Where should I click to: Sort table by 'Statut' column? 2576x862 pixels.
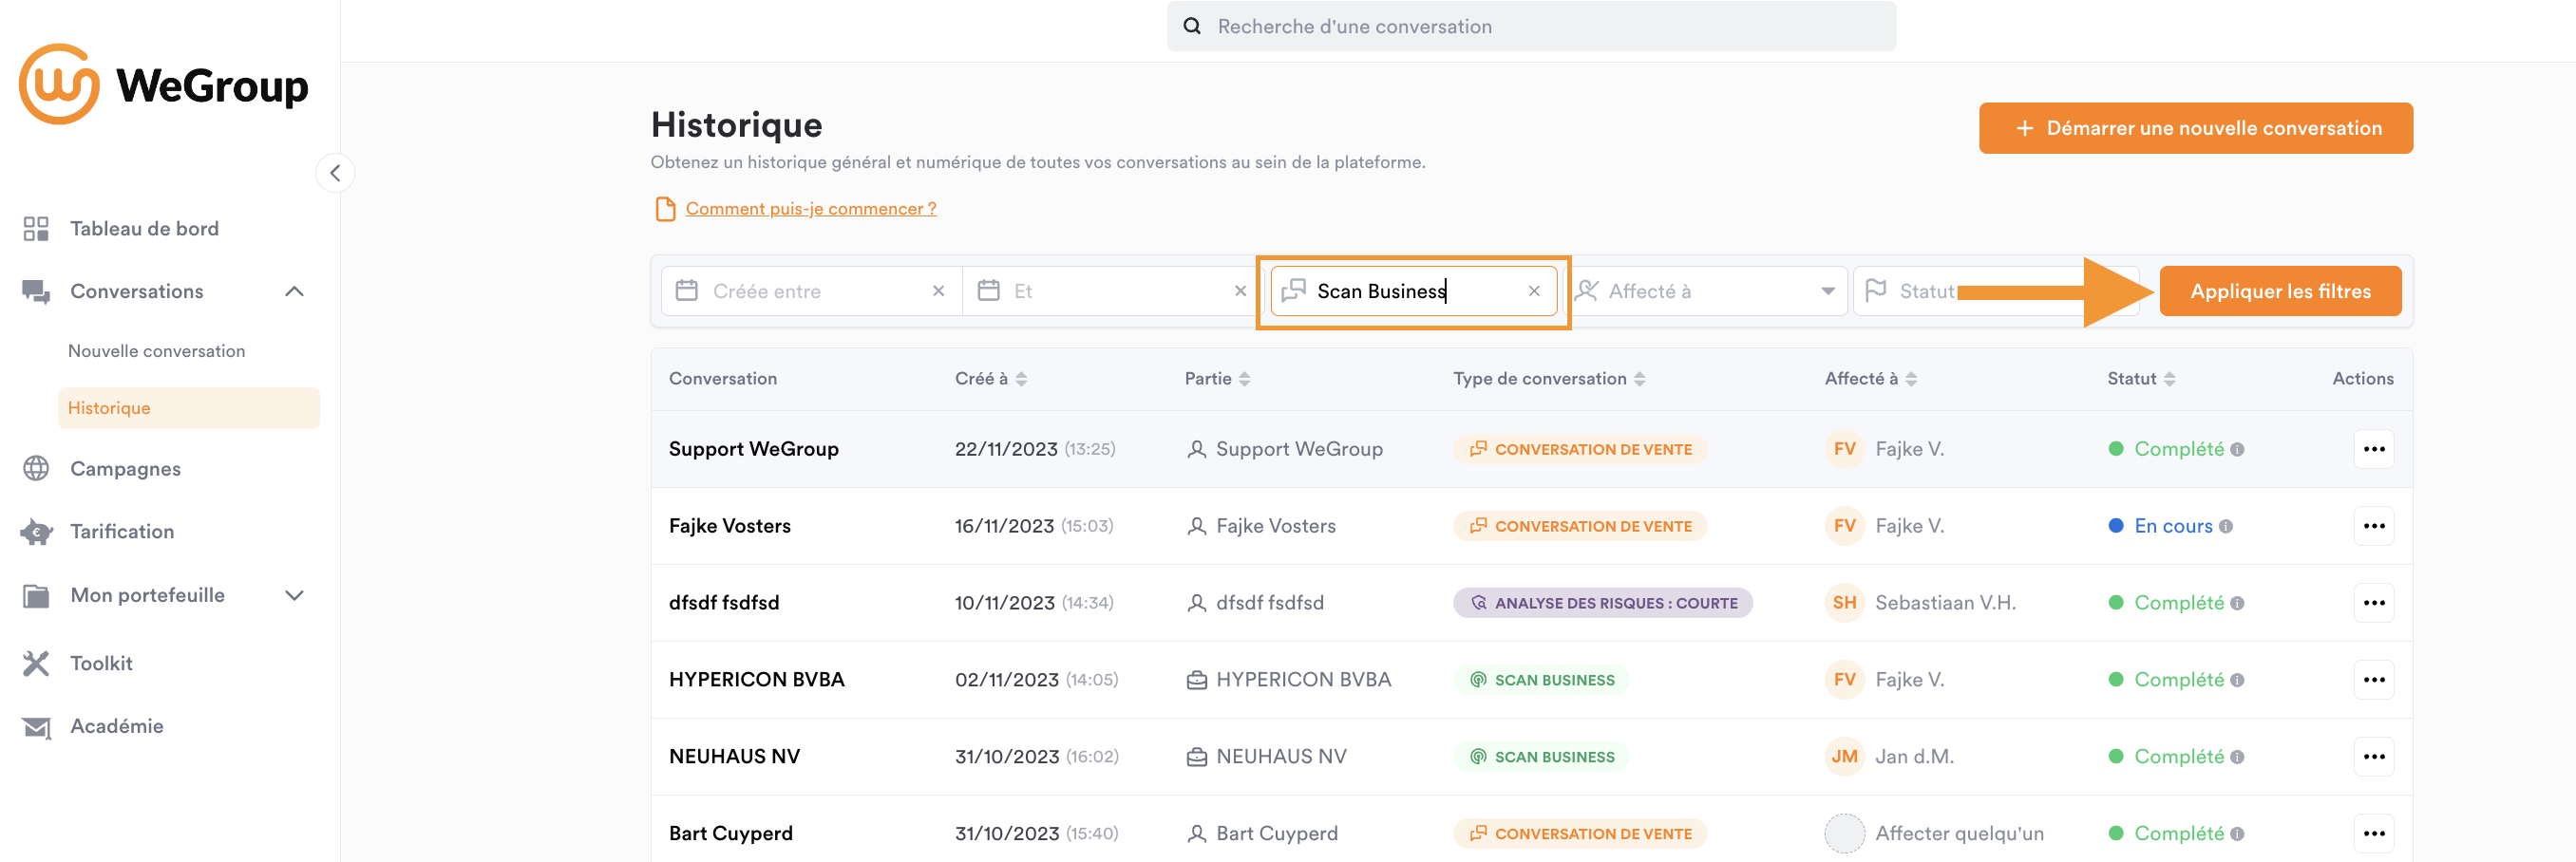(x=2169, y=379)
